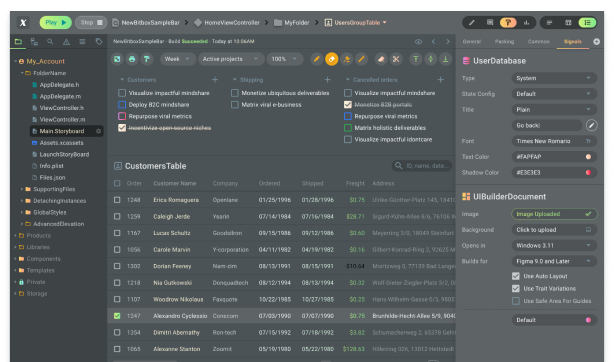Open the hierarchy view icon in sidebar

pyautogui.click(x=34, y=42)
